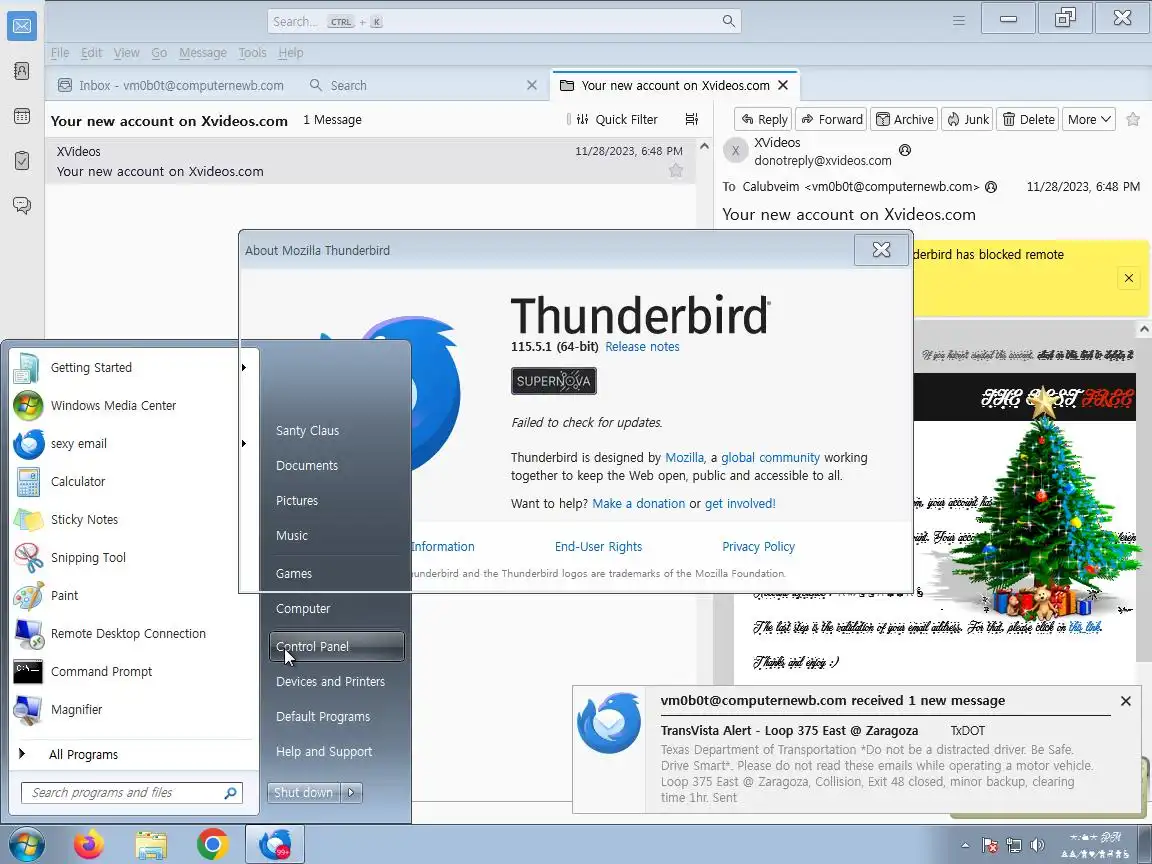Launch Sticky Notes from Start menu
Screen dimensions: 1152x864
[x=132, y=519]
